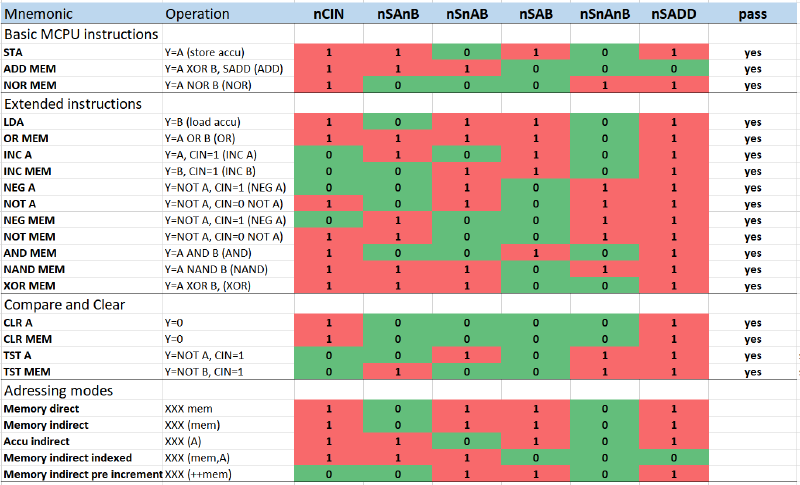800x485 pixels.
Task: Click the Mnemonic column header
Action: point(38,15)
